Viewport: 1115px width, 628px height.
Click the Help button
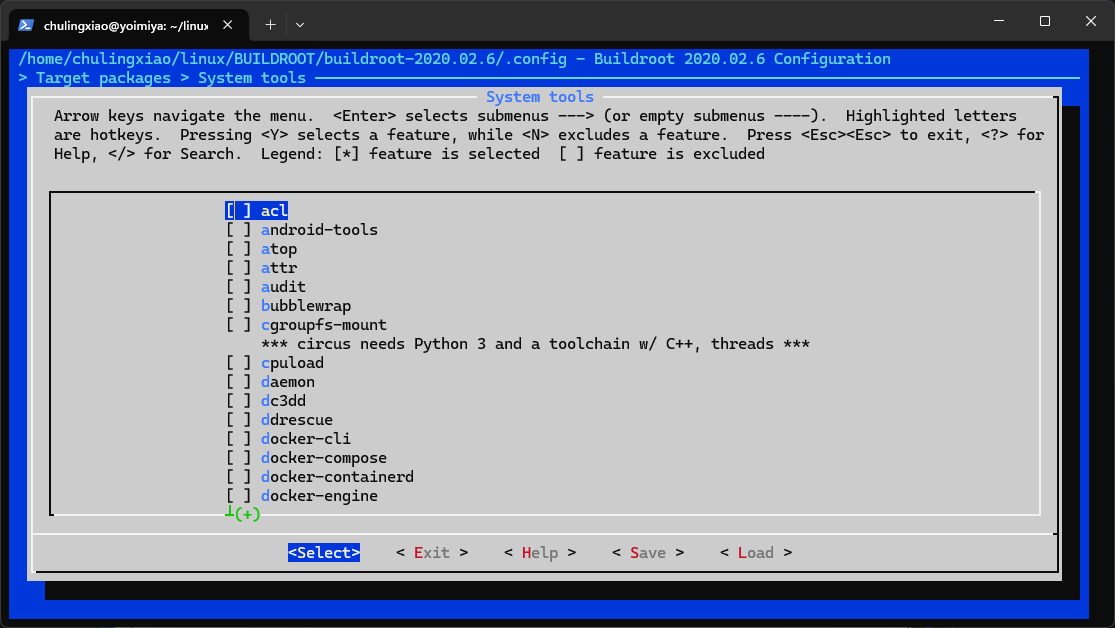pyautogui.click(x=540, y=553)
